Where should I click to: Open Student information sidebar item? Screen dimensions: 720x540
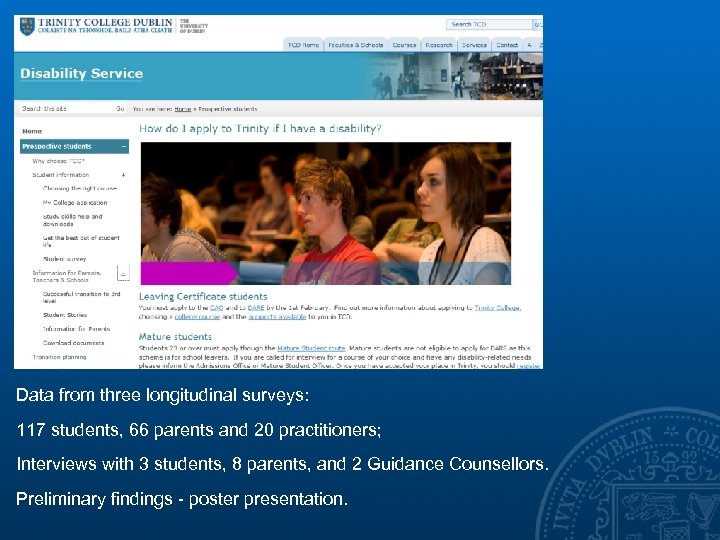click(x=61, y=175)
